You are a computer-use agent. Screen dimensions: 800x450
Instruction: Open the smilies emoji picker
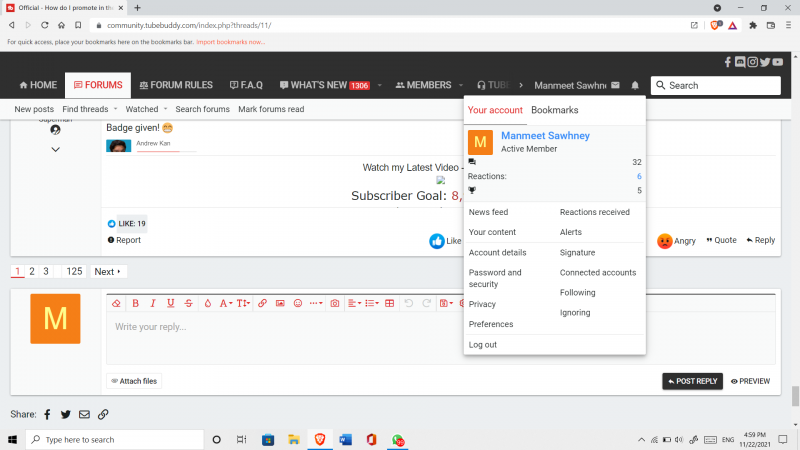298,303
